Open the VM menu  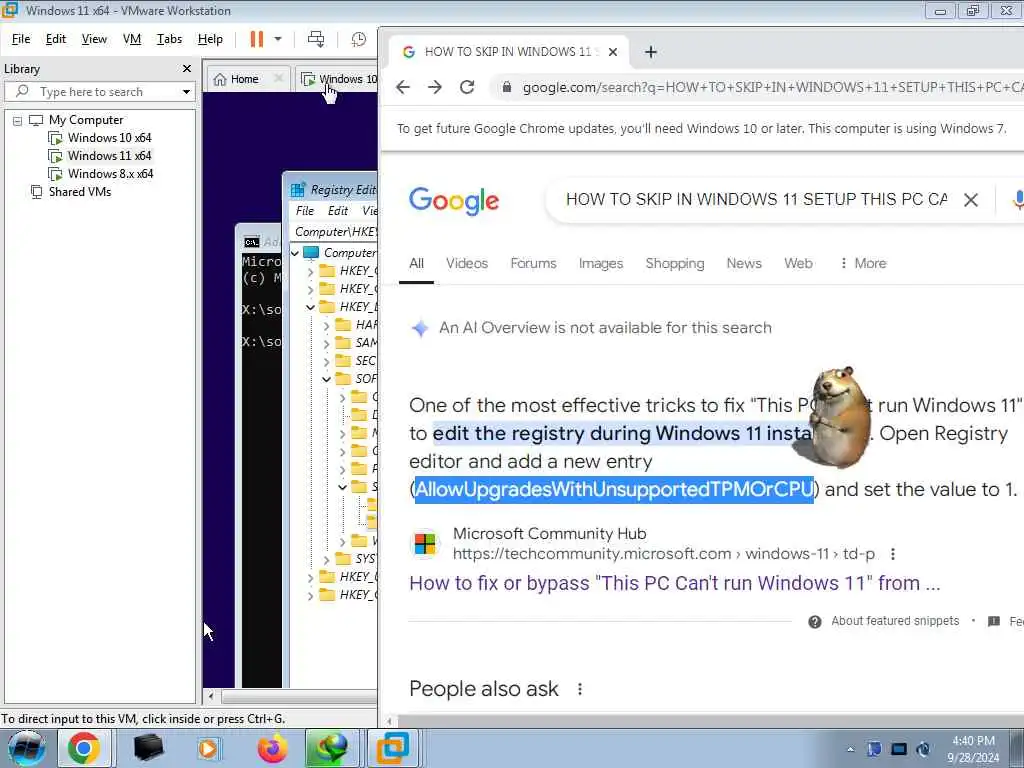[x=132, y=39]
